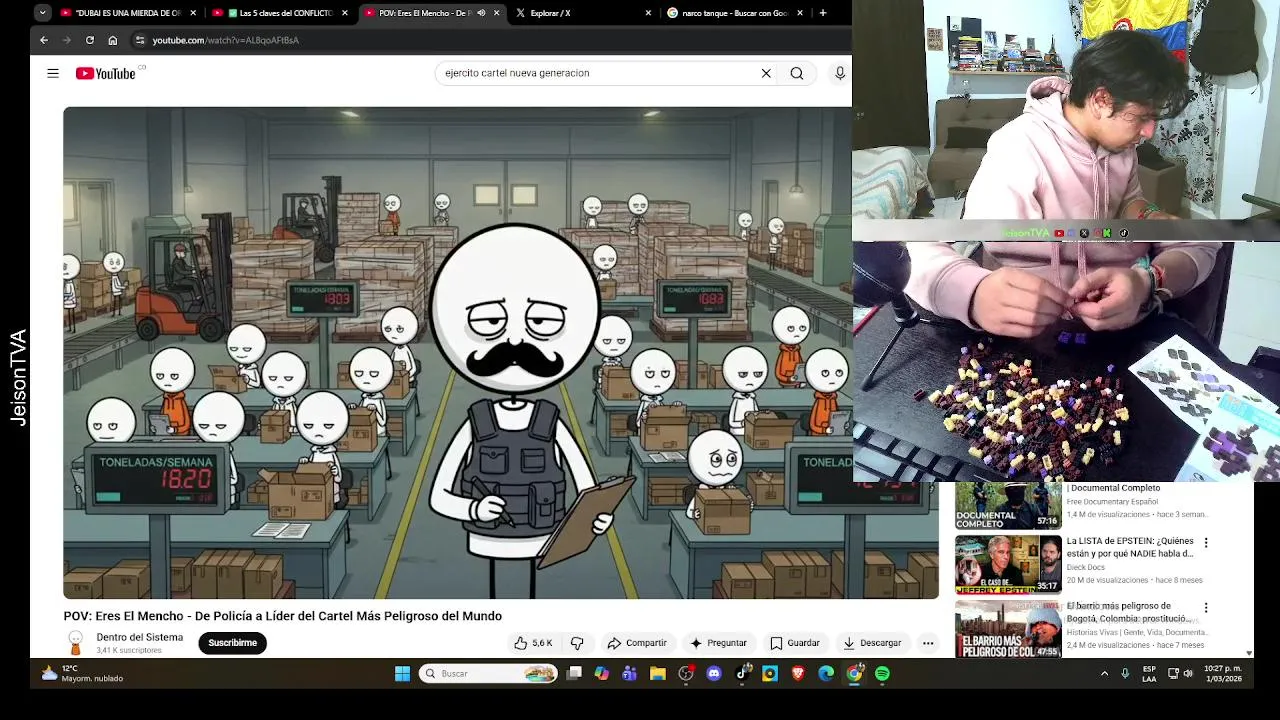Open the tab search dropdown arrow
Viewport: 1280px width, 720px height.
coord(42,13)
